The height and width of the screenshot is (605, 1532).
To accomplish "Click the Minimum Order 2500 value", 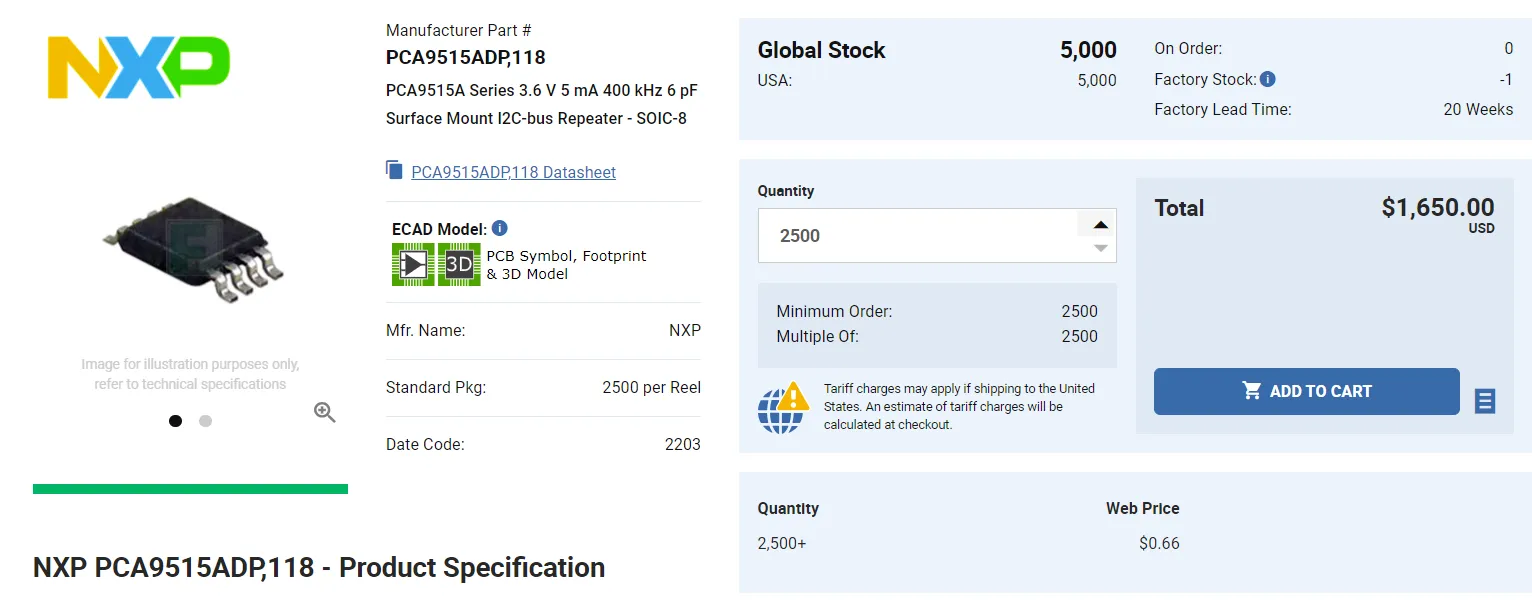I will pyautogui.click(x=1079, y=311).
